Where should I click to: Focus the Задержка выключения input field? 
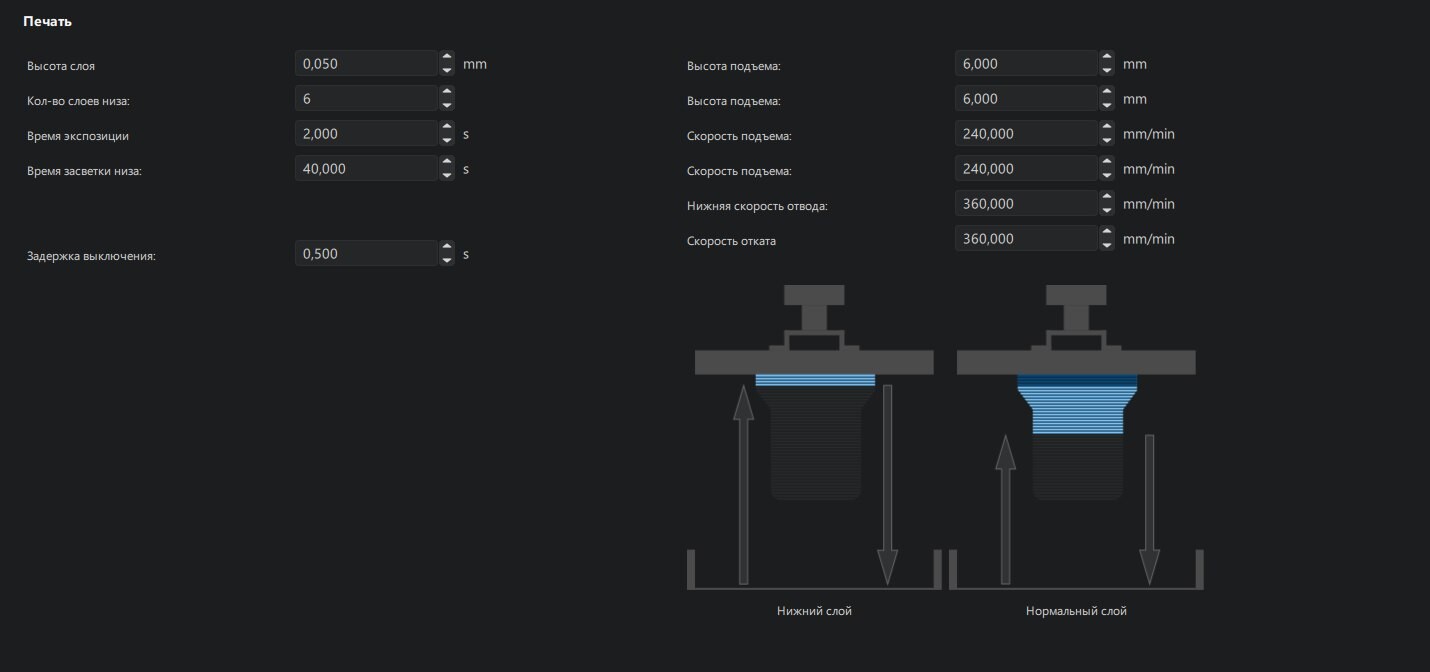[x=367, y=254]
